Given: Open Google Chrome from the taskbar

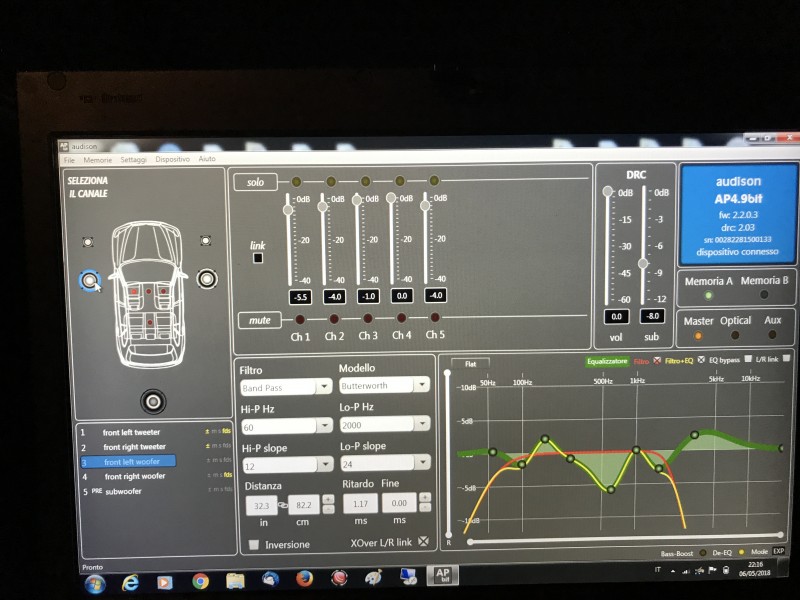Looking at the screenshot, I should 200,581.
